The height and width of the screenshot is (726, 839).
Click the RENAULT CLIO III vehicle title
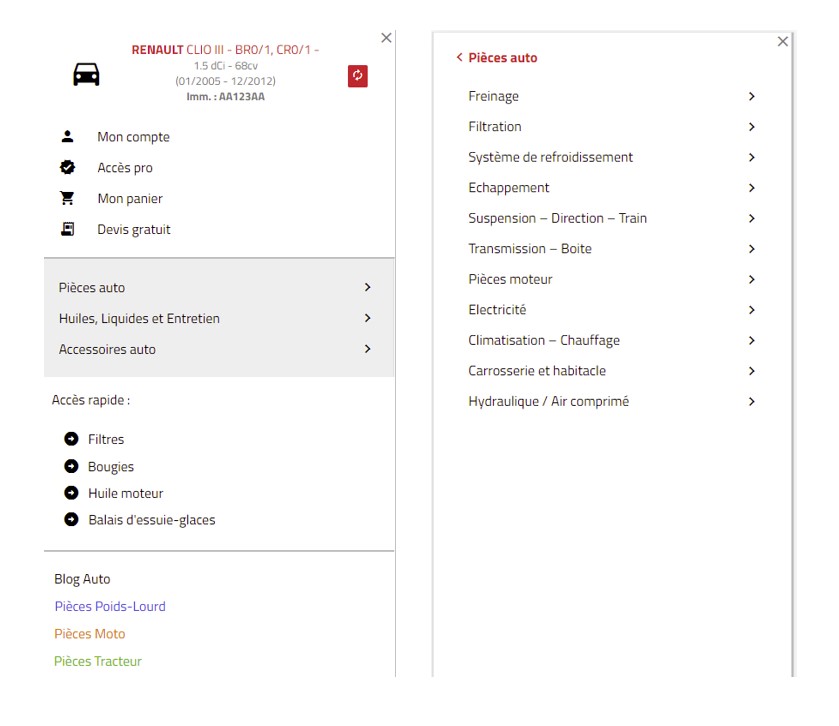click(x=225, y=50)
